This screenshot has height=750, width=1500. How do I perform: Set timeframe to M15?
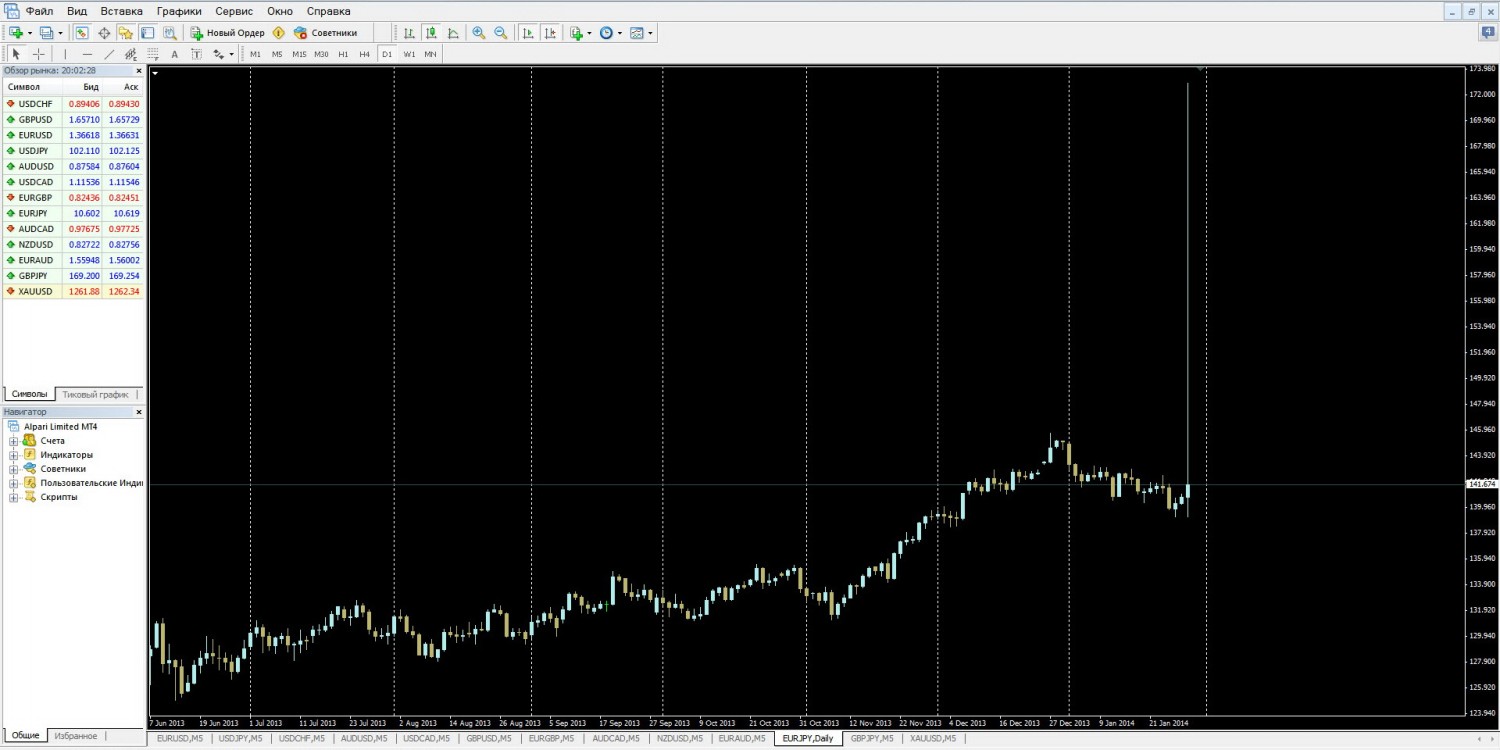299,54
